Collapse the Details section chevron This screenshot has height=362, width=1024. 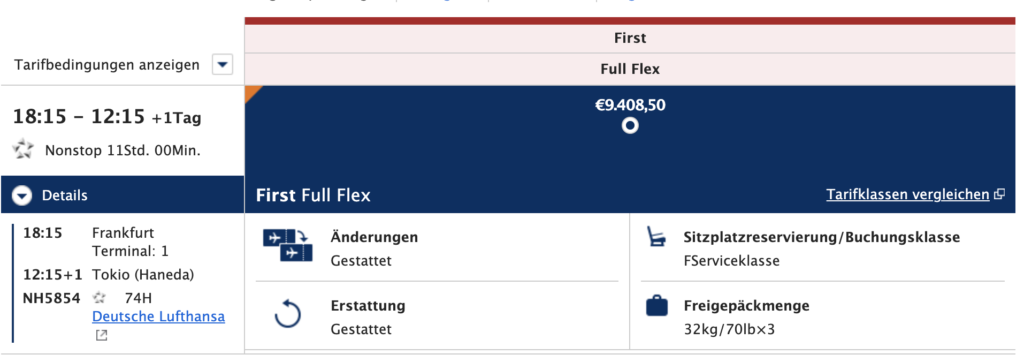(x=22, y=195)
